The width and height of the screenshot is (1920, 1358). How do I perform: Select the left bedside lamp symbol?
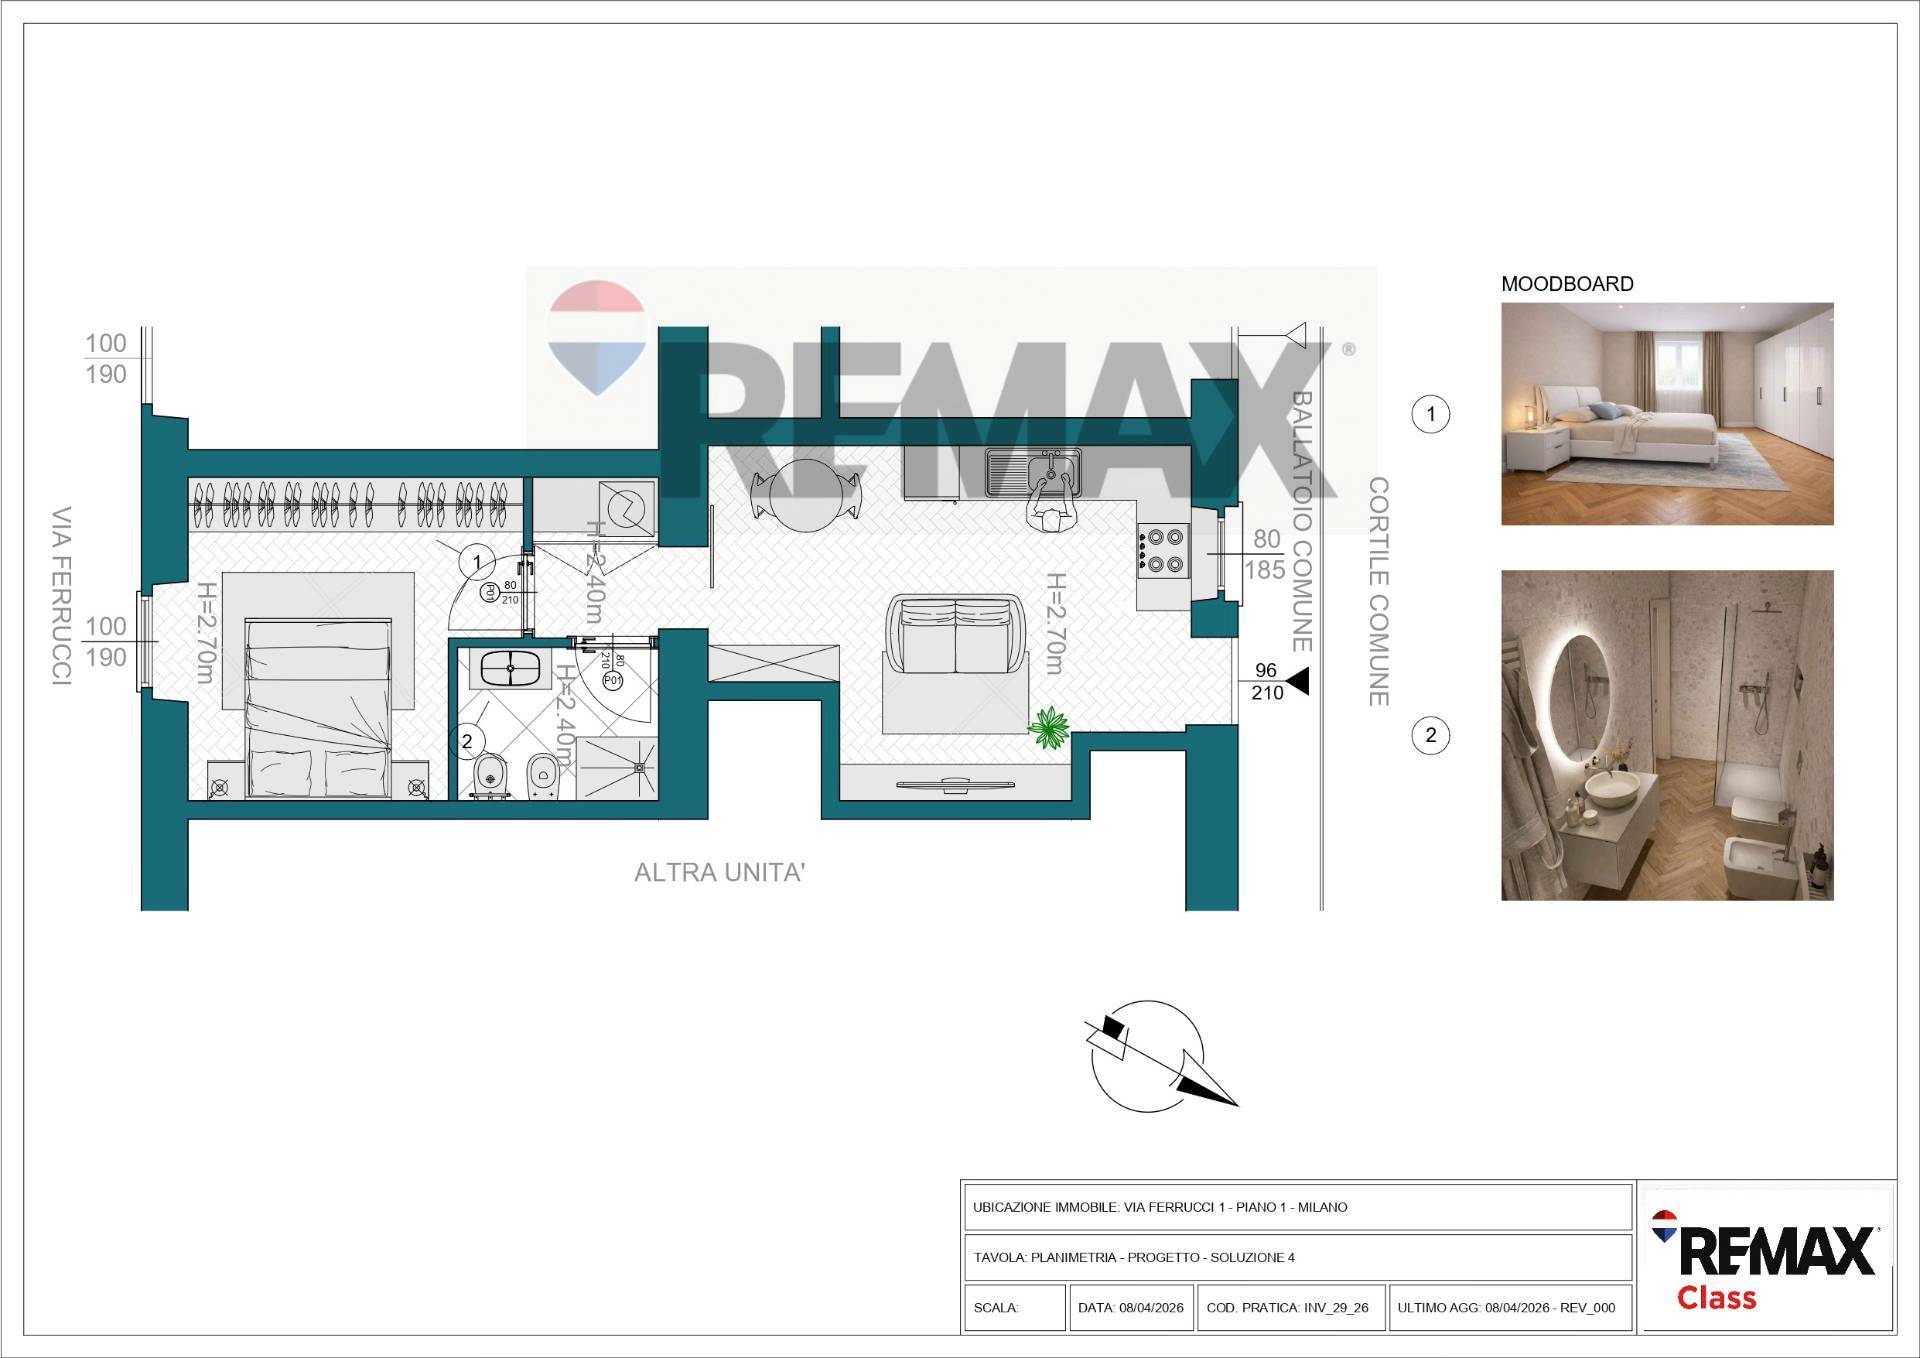(x=220, y=788)
